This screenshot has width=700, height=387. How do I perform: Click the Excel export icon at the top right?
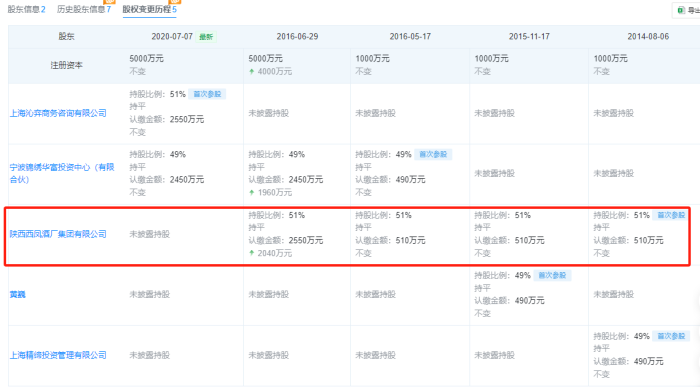coord(681,10)
